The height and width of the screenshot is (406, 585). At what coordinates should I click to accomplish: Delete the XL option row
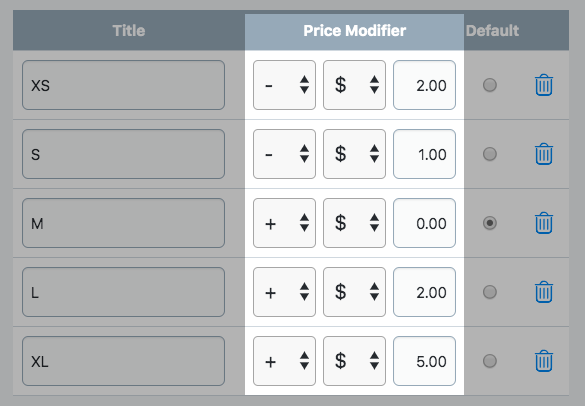point(544,361)
